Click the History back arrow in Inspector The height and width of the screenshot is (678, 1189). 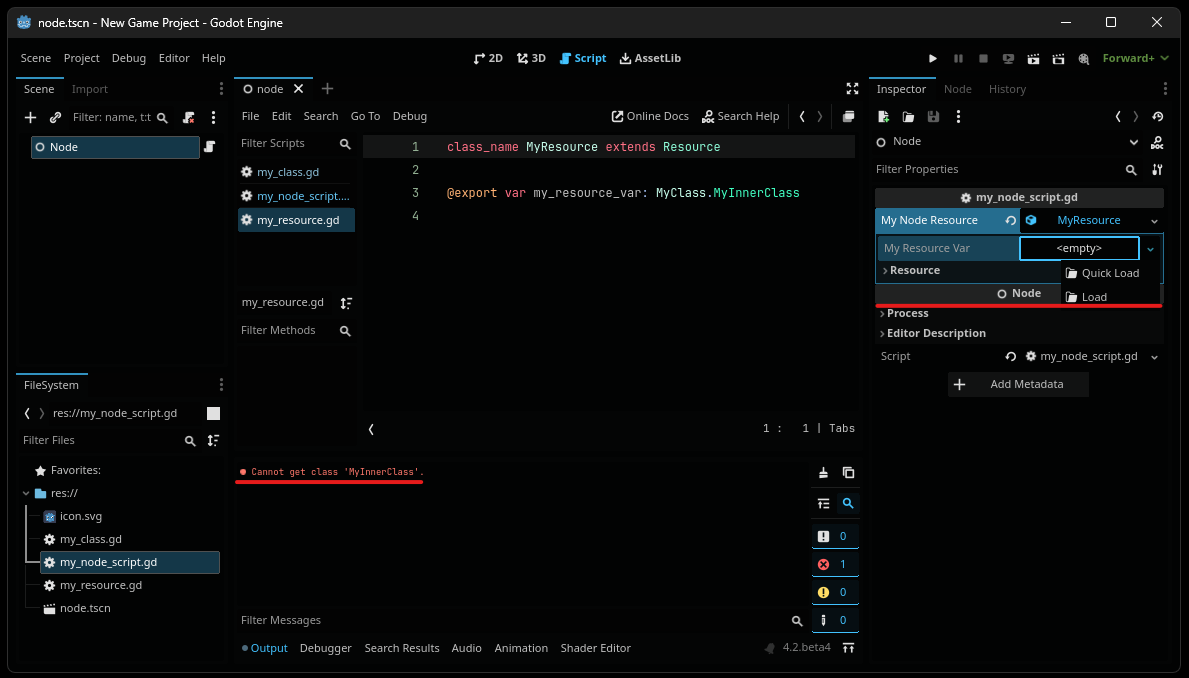coord(1117,116)
